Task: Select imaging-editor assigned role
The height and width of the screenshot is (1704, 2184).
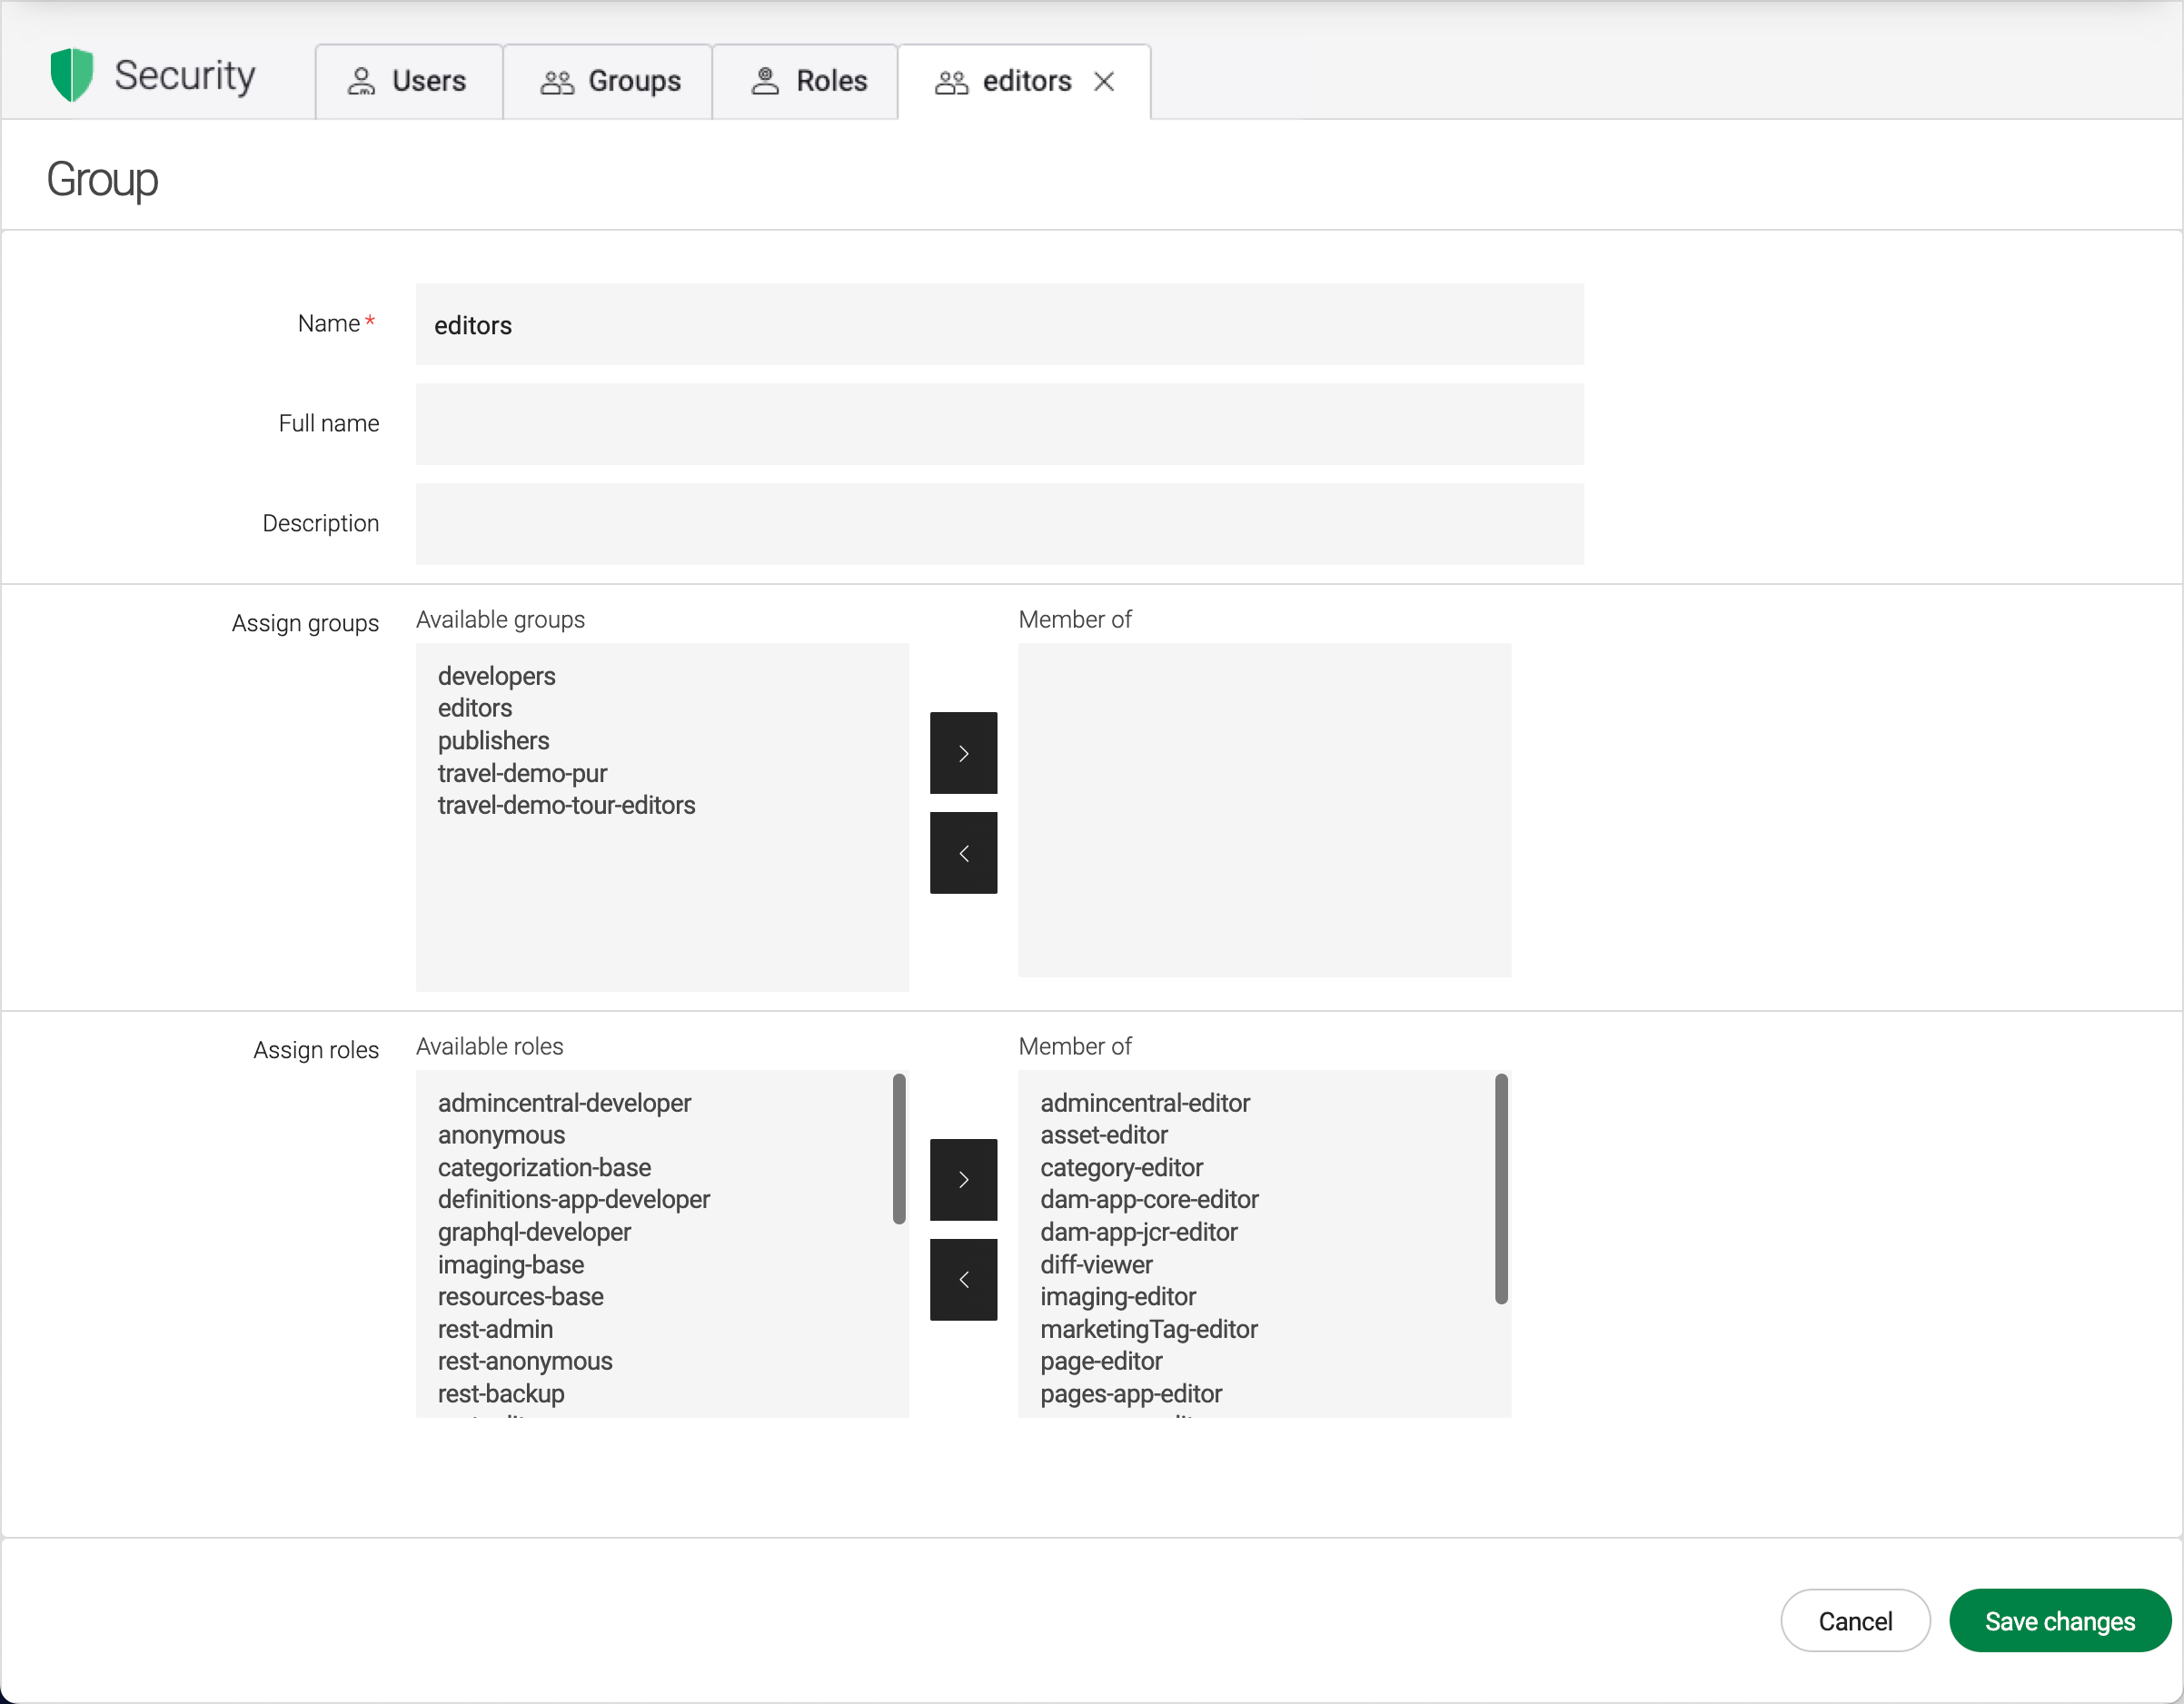Action: [x=1118, y=1297]
